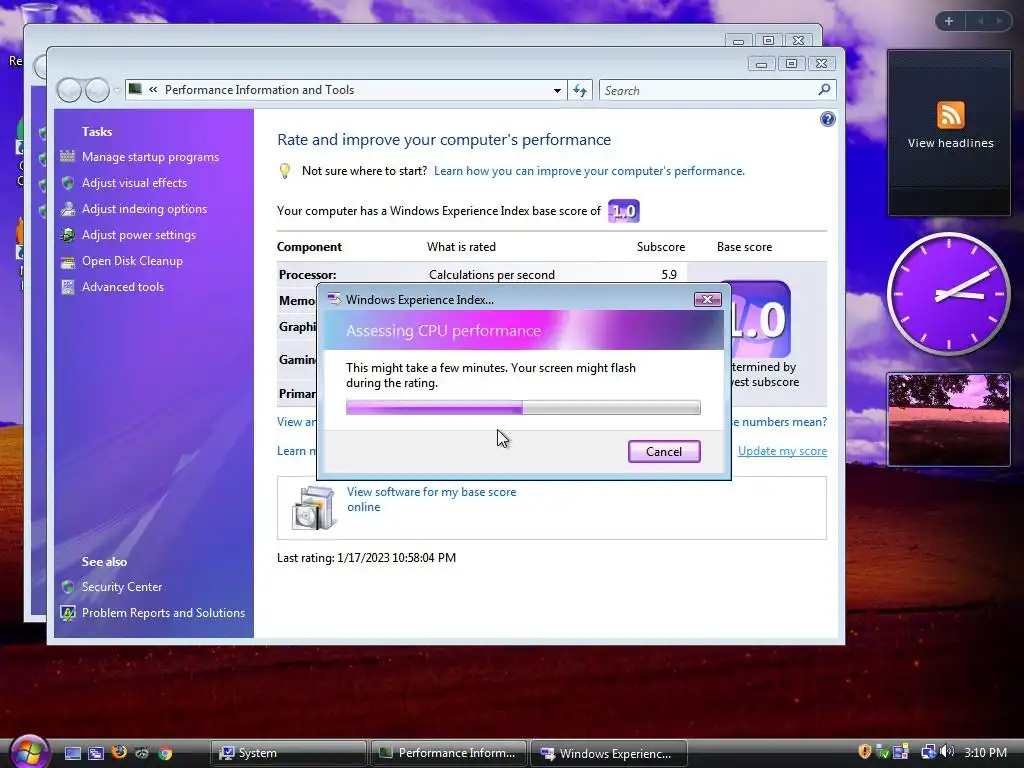Screen dimensions: 1024x768
Task: Click View software for my base score online
Action: (x=431, y=499)
